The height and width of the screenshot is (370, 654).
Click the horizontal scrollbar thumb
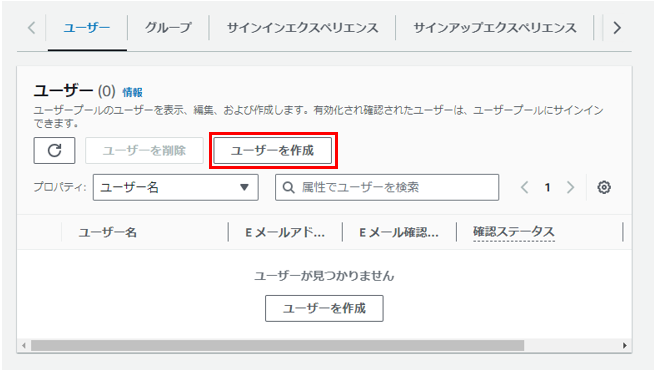coord(277,345)
